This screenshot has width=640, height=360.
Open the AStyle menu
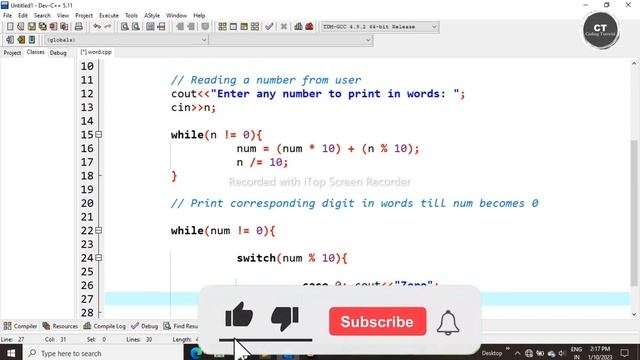click(x=152, y=16)
